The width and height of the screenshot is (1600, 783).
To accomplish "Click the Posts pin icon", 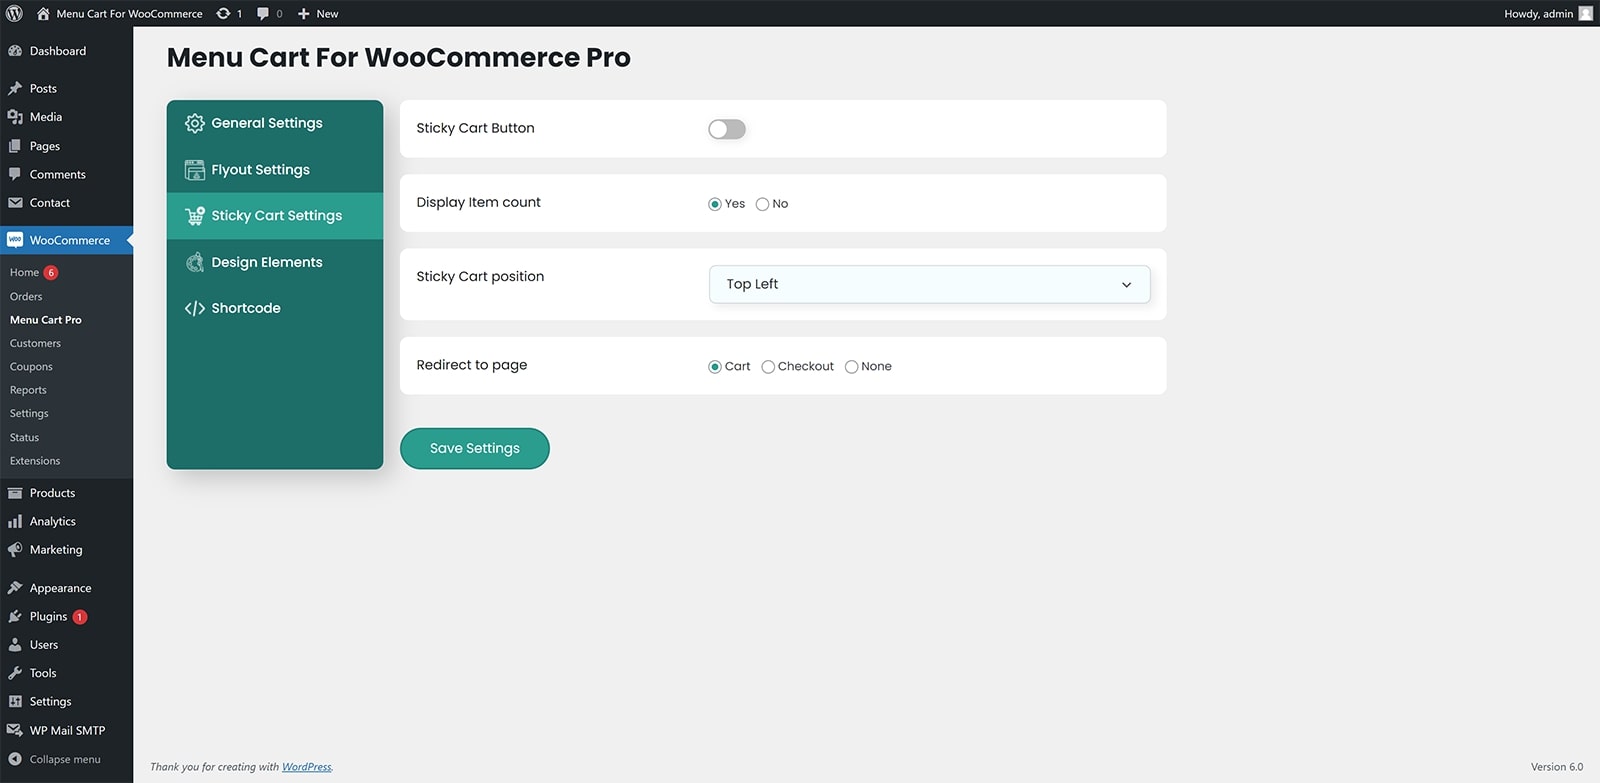I will pyautogui.click(x=15, y=88).
